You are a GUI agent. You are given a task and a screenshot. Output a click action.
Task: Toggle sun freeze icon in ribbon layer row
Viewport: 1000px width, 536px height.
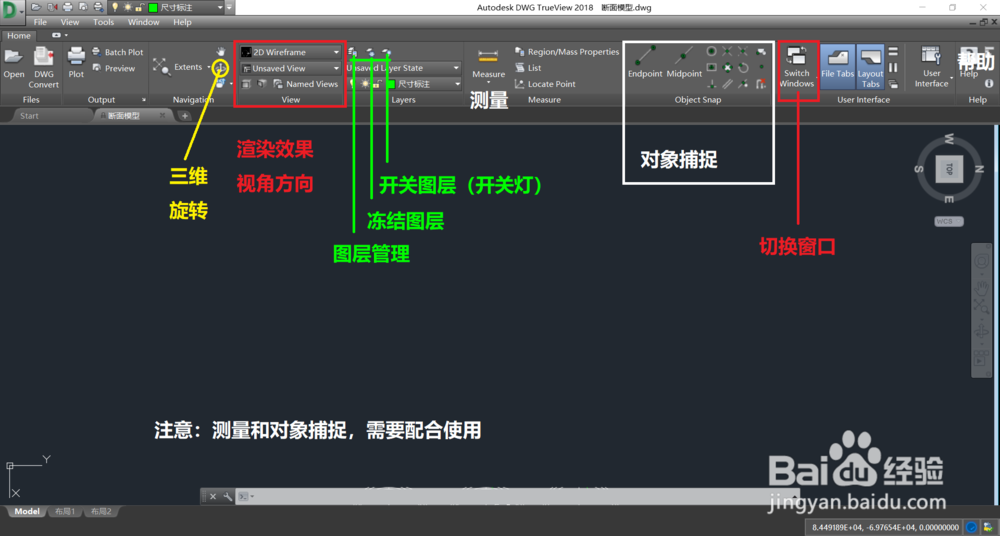365,84
